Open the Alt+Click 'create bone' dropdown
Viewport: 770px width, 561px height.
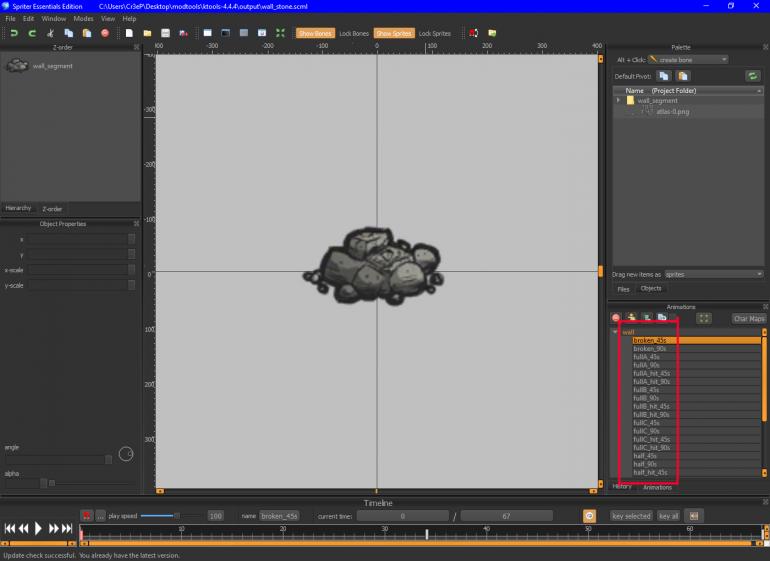688,59
